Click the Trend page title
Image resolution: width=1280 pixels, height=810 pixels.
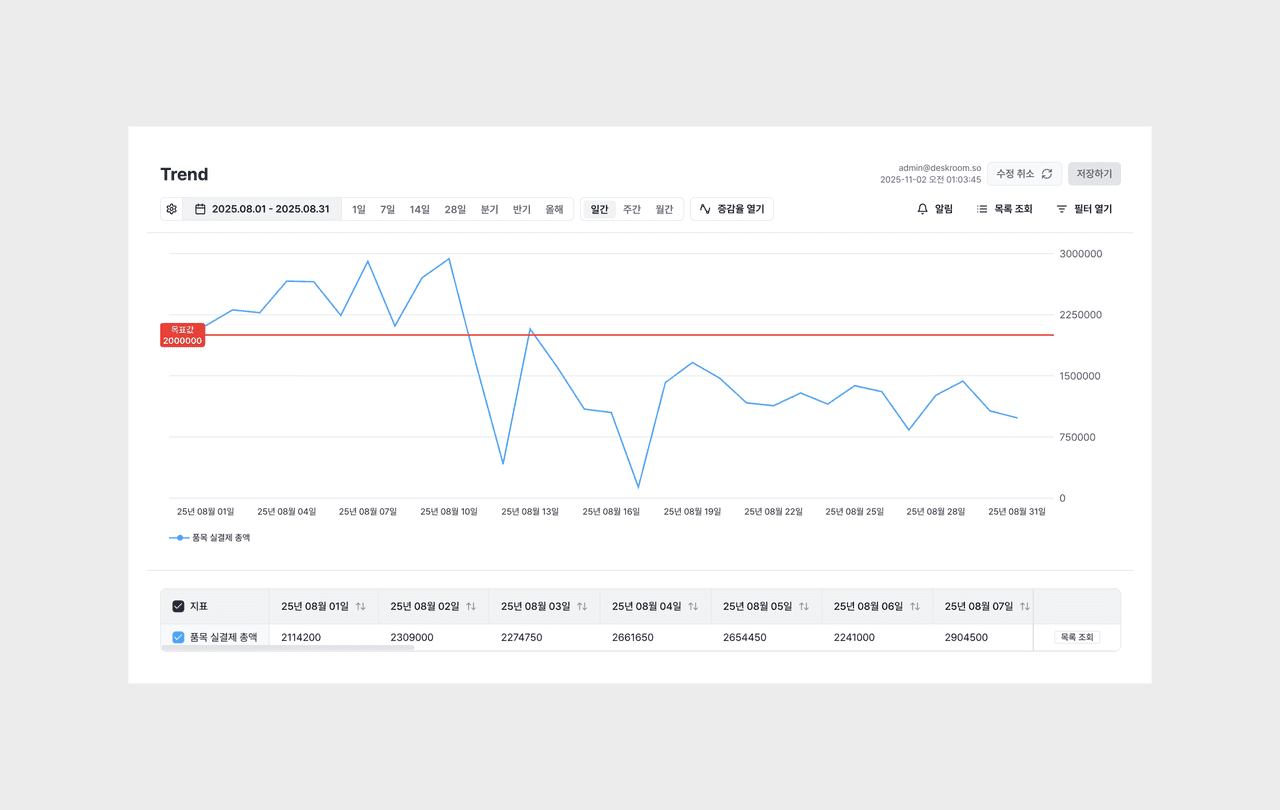pos(184,174)
